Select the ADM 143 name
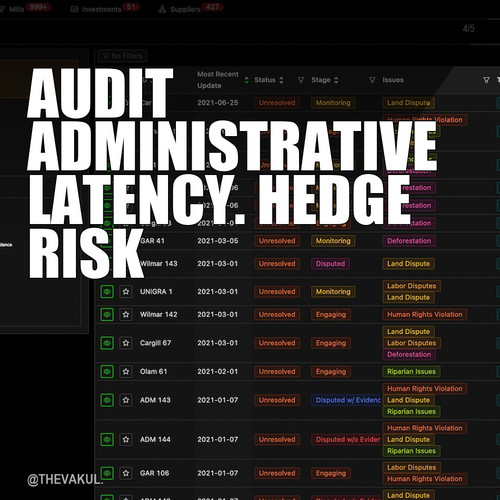Viewport: 500px width, 500px height. click(155, 400)
